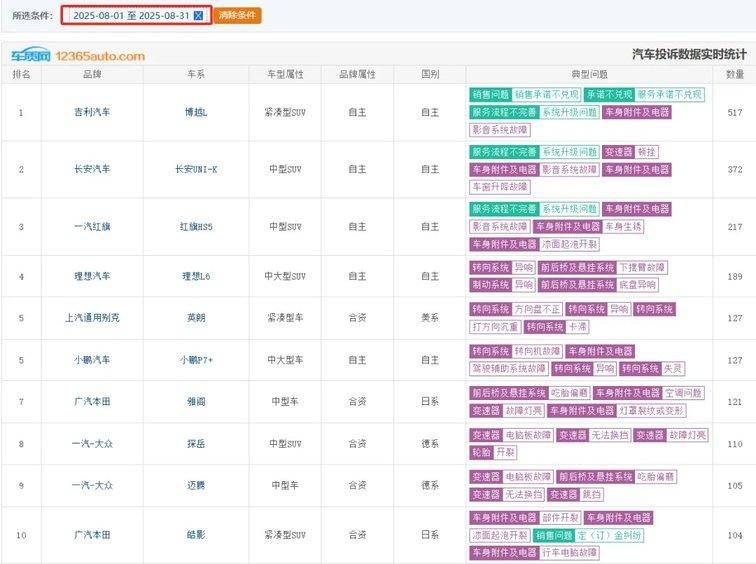Click the complaint count 189
This screenshot has width=756, height=564.
click(x=735, y=276)
